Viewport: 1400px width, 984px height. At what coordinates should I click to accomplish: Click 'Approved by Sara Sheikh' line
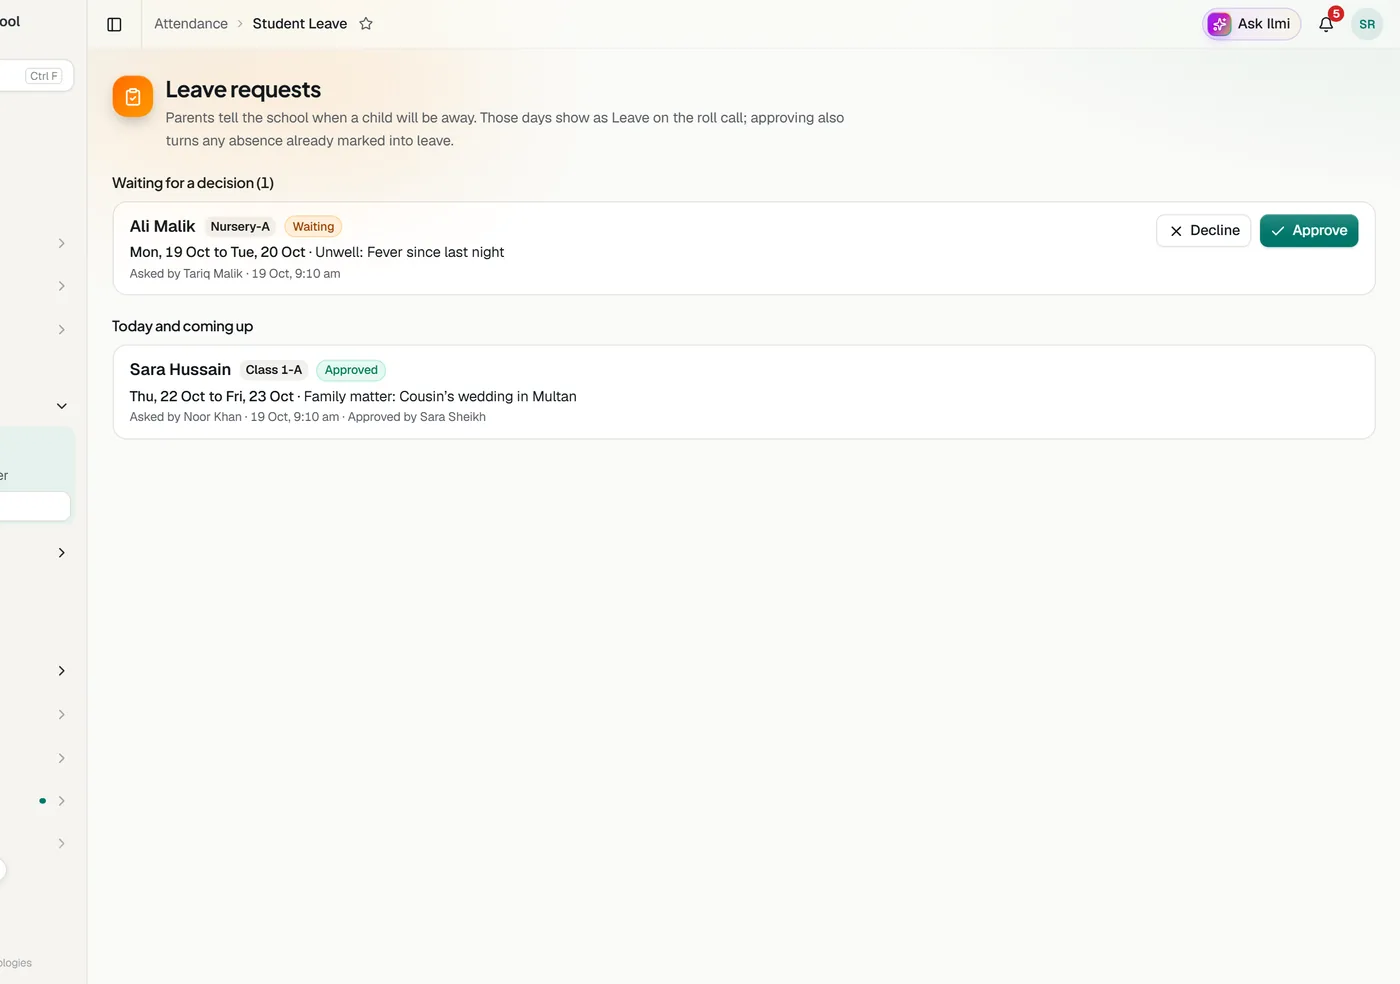click(417, 417)
